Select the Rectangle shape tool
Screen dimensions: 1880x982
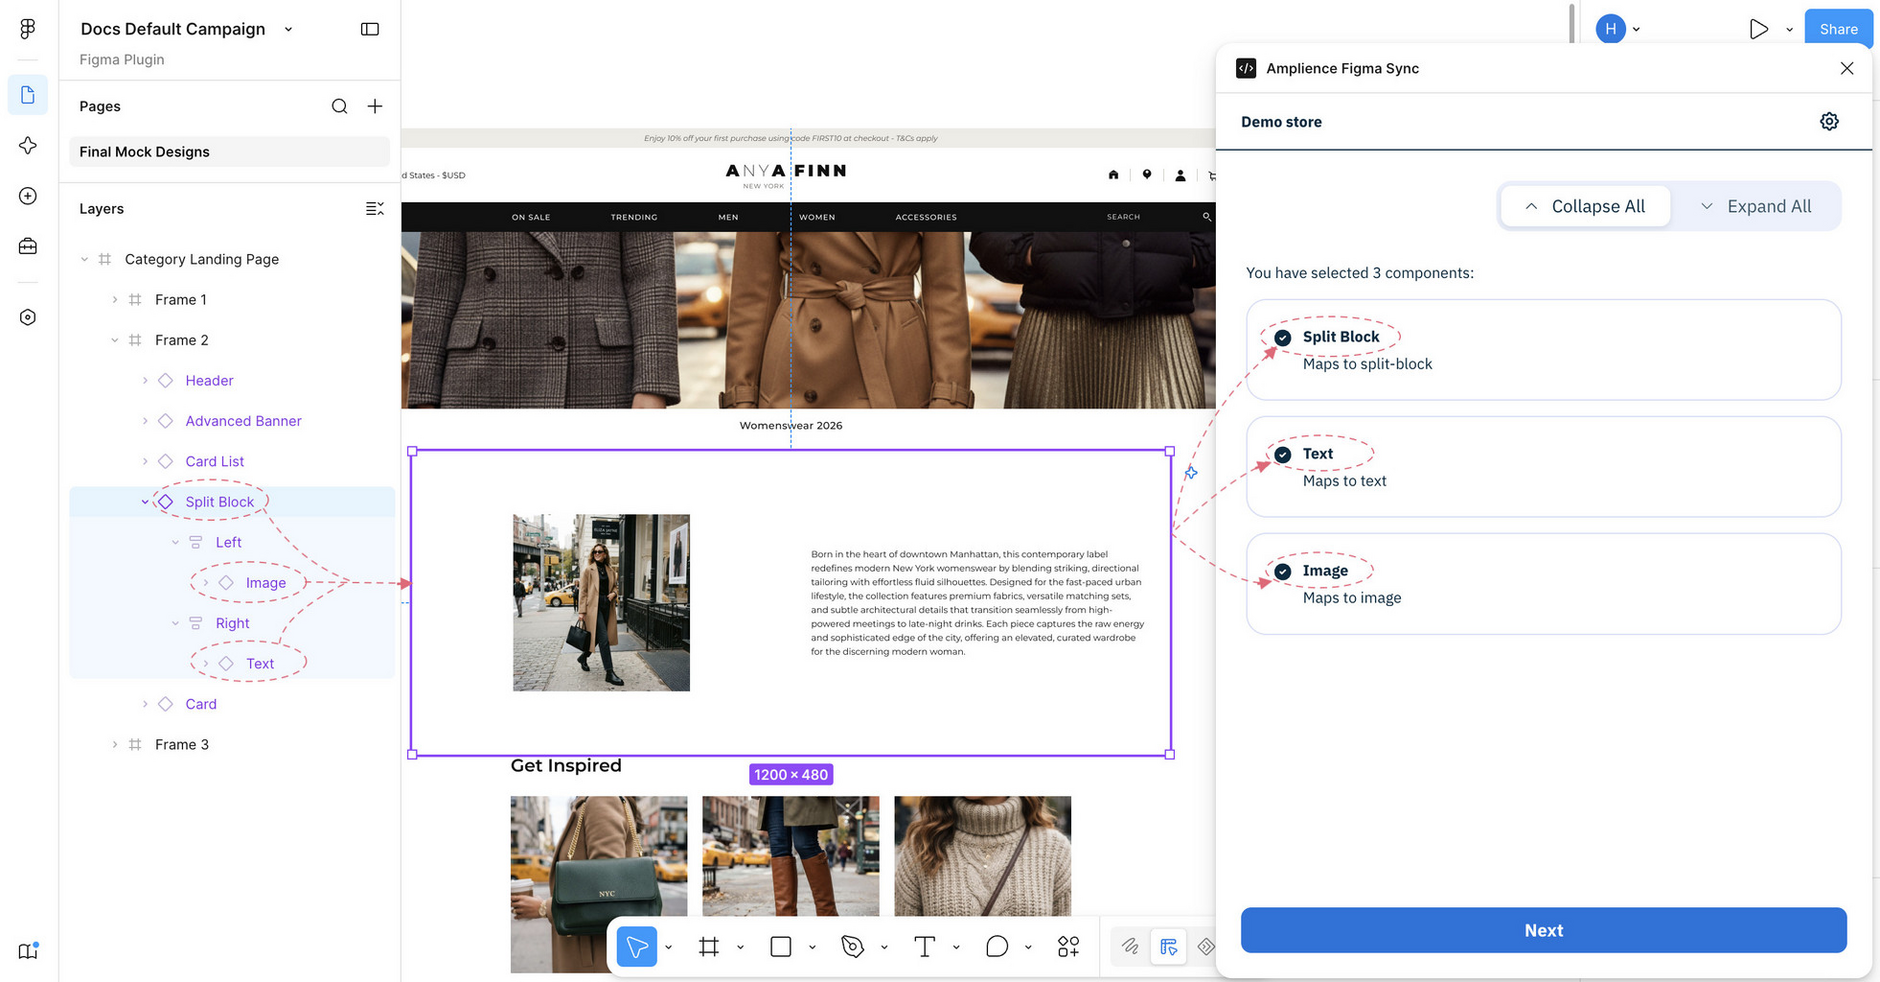pyautogui.click(x=781, y=946)
